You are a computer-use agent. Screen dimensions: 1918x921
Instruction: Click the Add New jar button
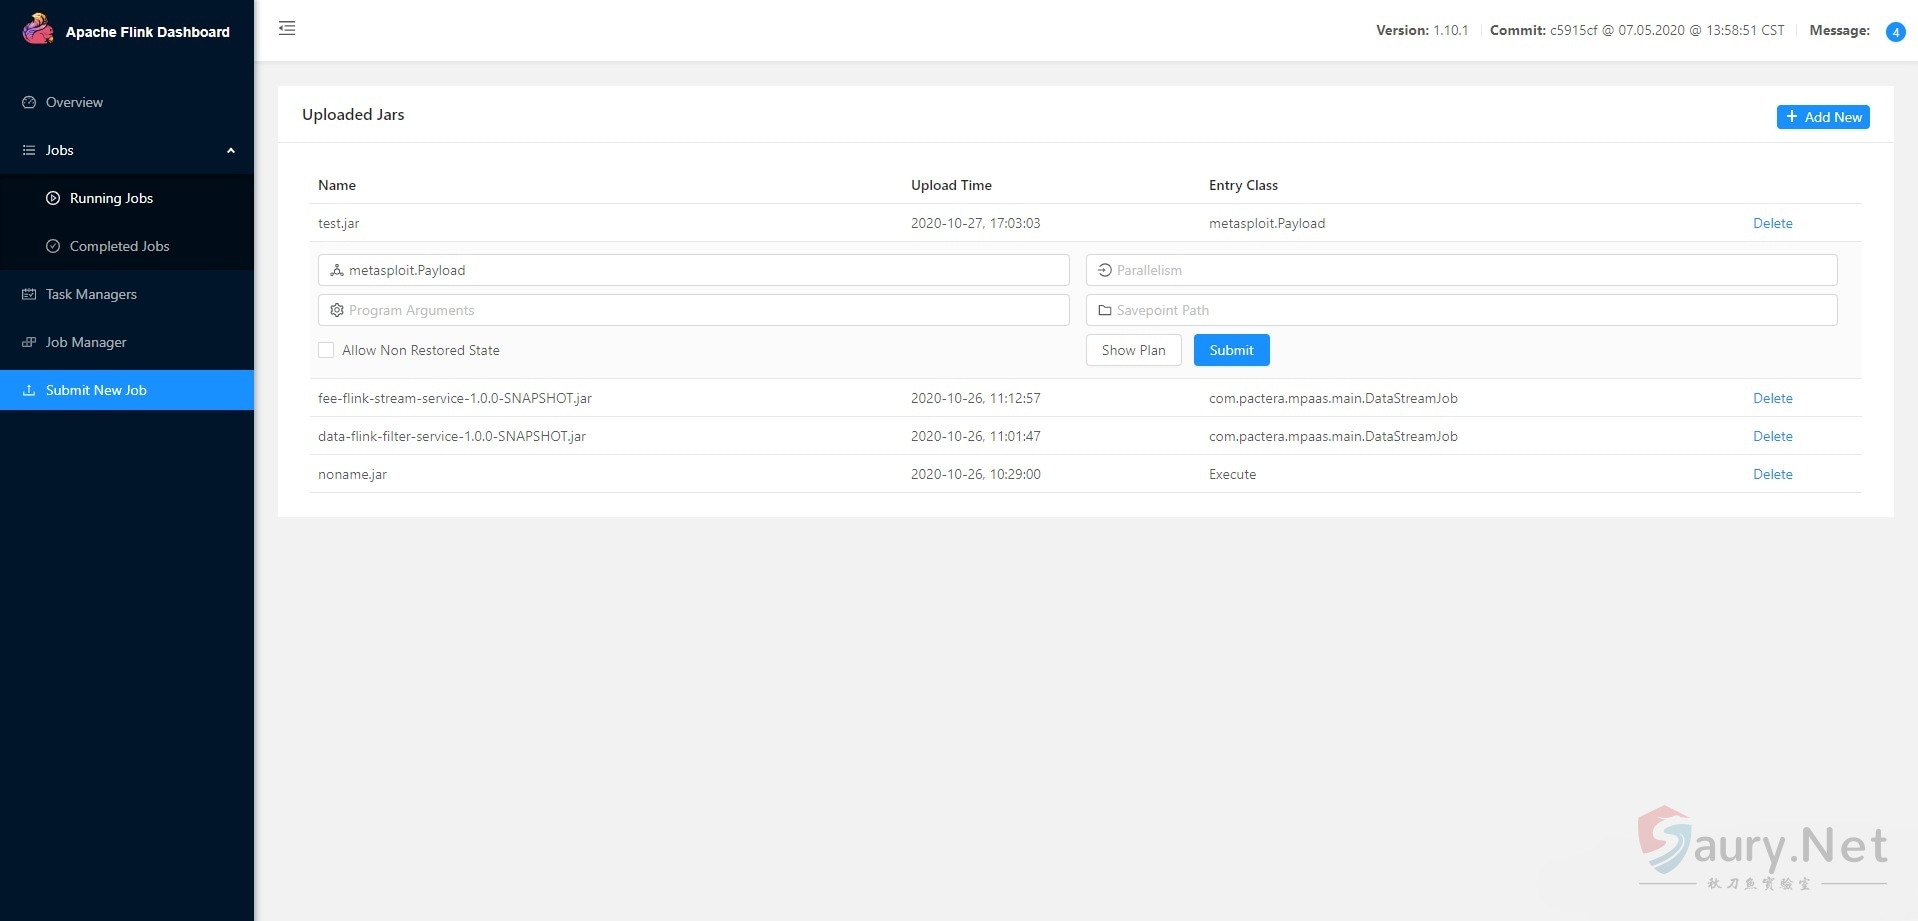pos(1822,117)
